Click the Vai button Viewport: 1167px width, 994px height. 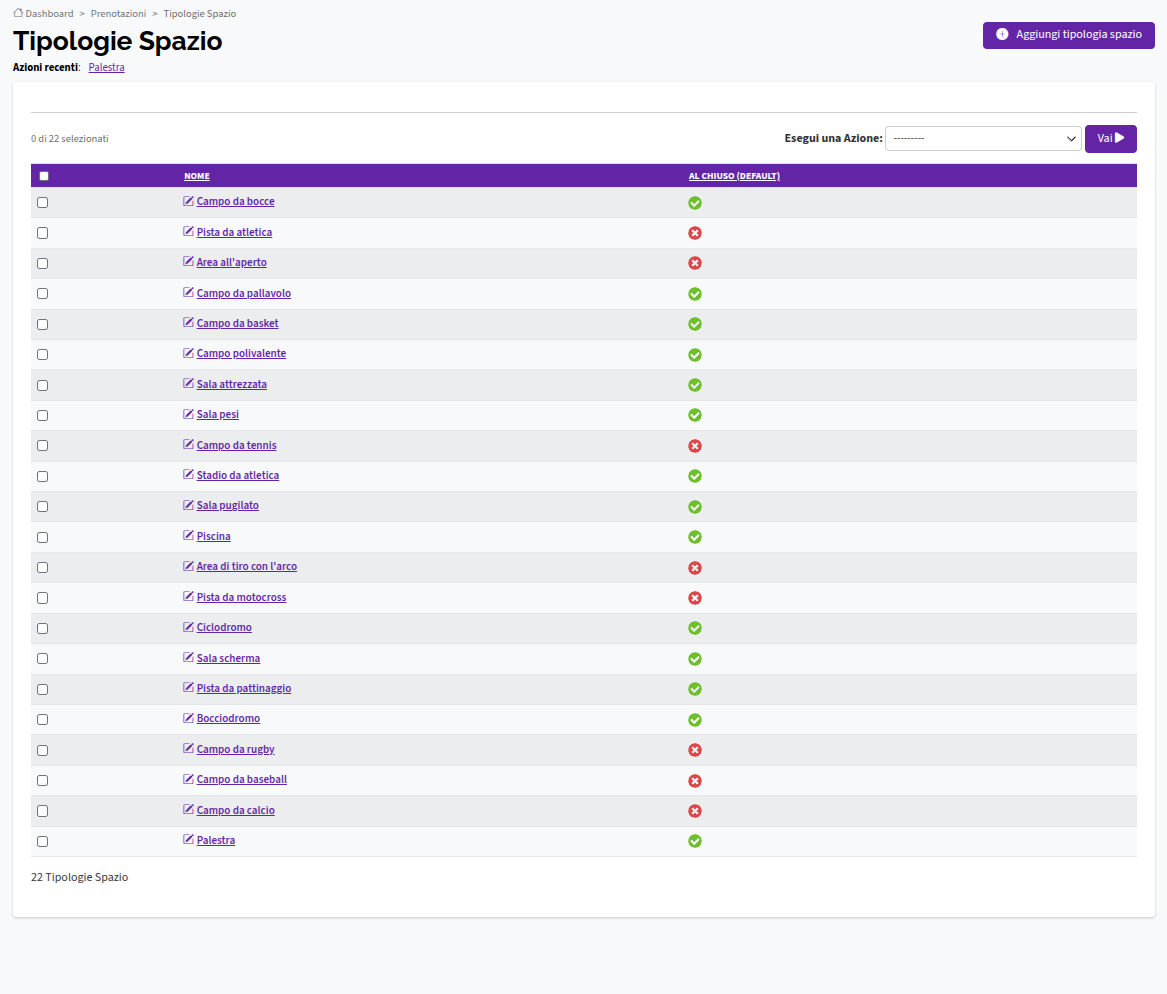click(1110, 138)
